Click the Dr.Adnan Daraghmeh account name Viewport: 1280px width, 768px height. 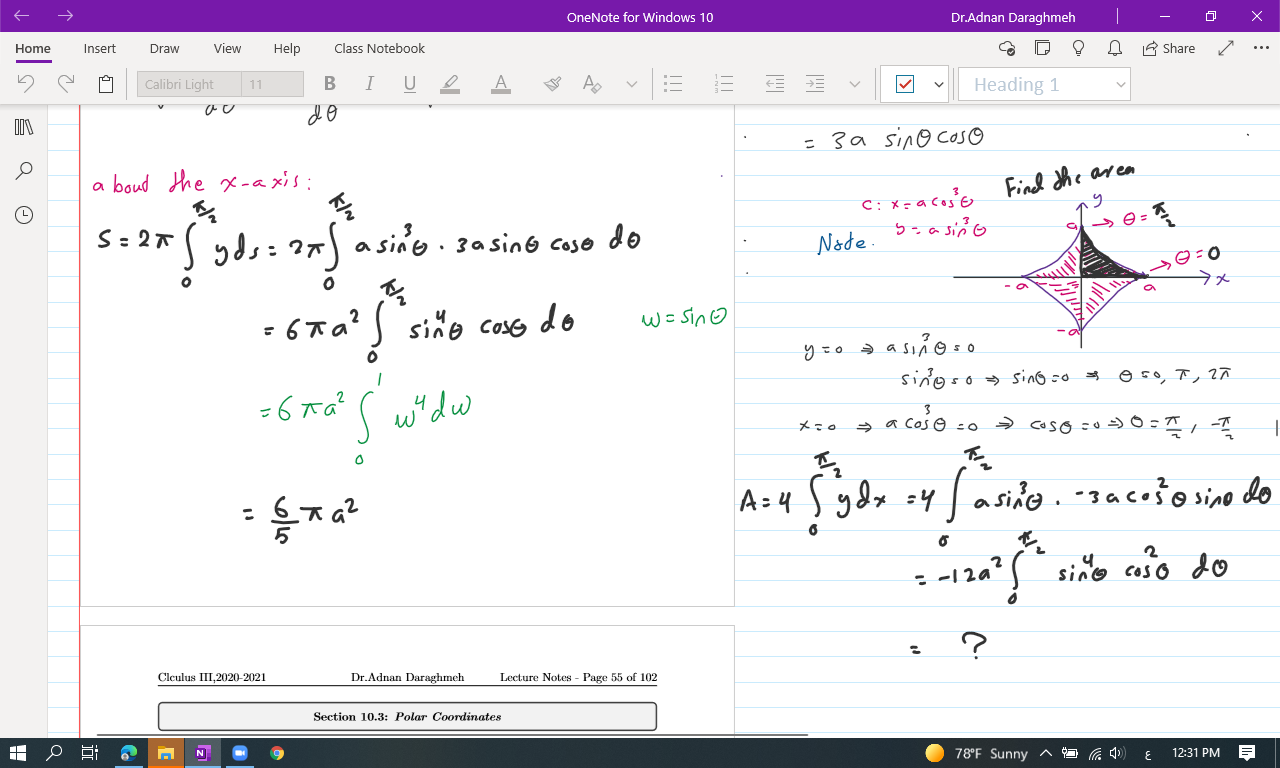point(1013,17)
